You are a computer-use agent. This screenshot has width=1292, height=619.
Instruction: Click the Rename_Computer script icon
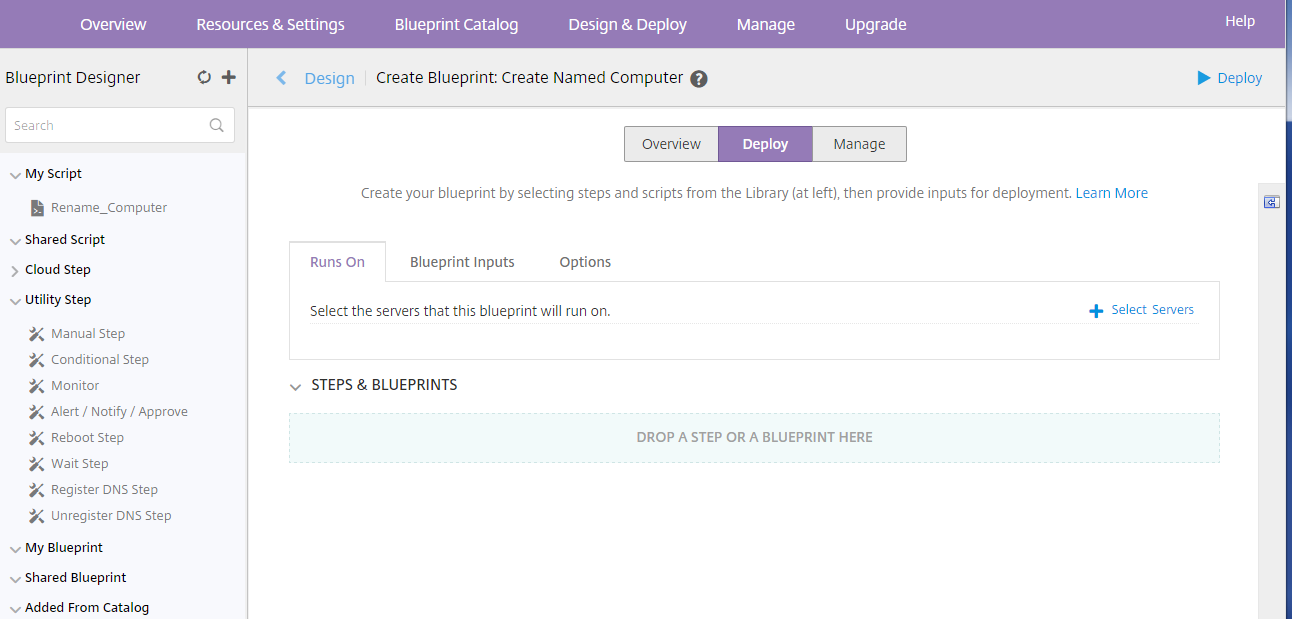(37, 208)
